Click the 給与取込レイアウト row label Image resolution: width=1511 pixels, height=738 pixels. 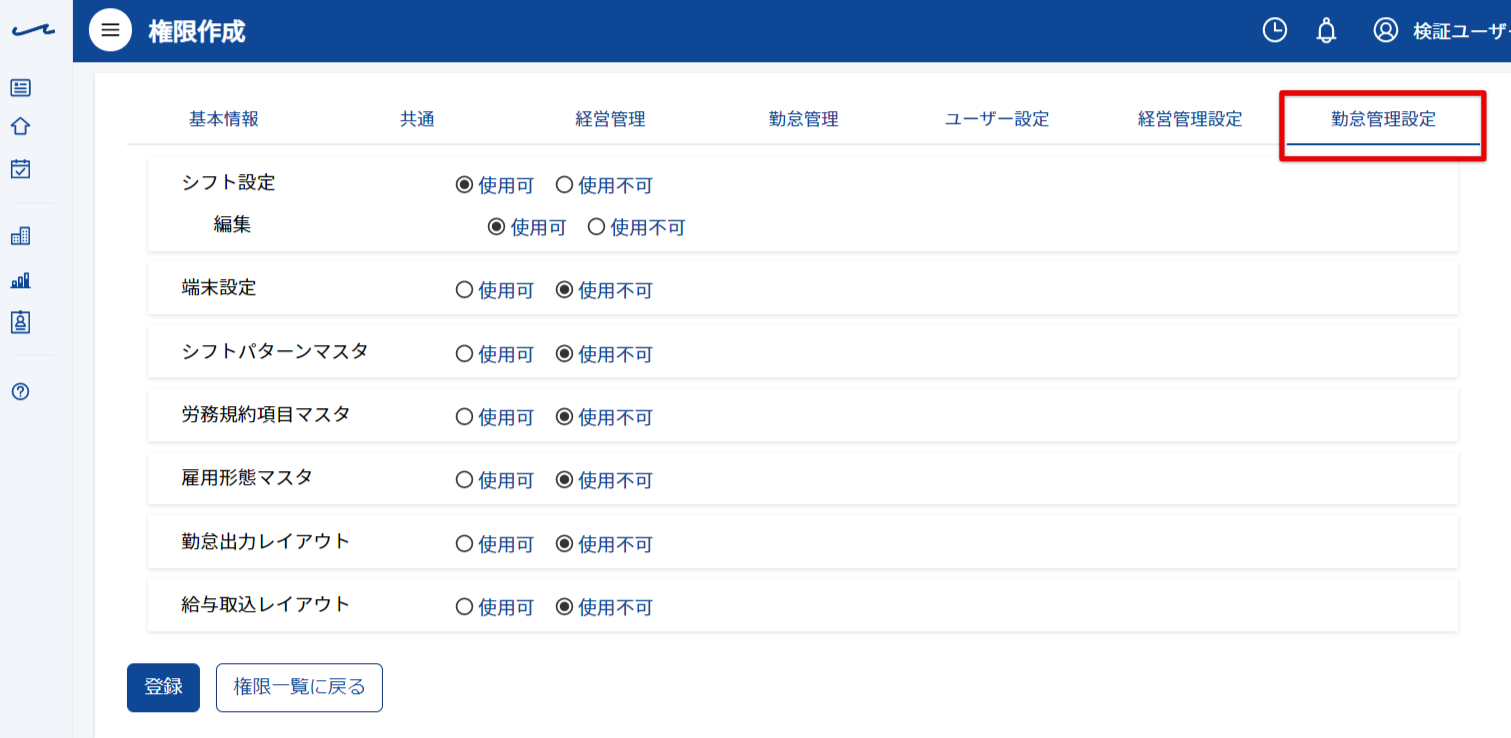pyautogui.click(x=266, y=604)
